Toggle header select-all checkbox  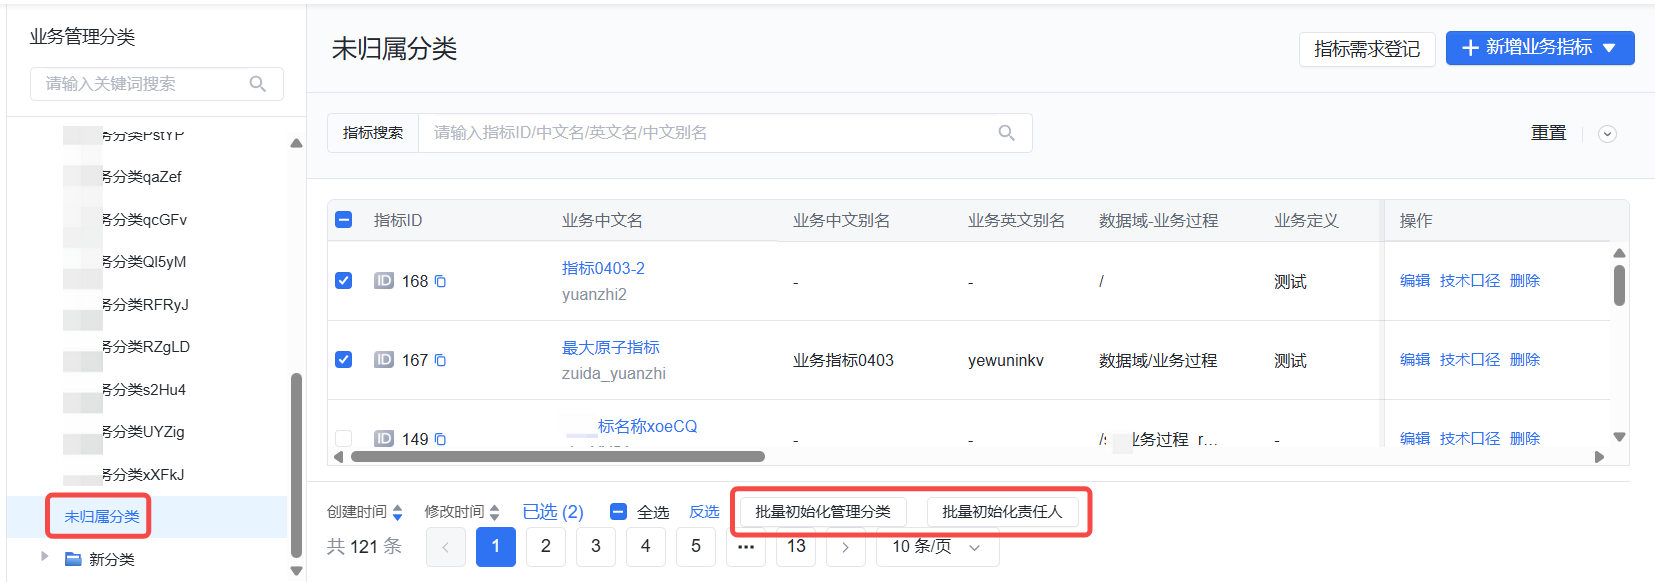click(x=343, y=219)
